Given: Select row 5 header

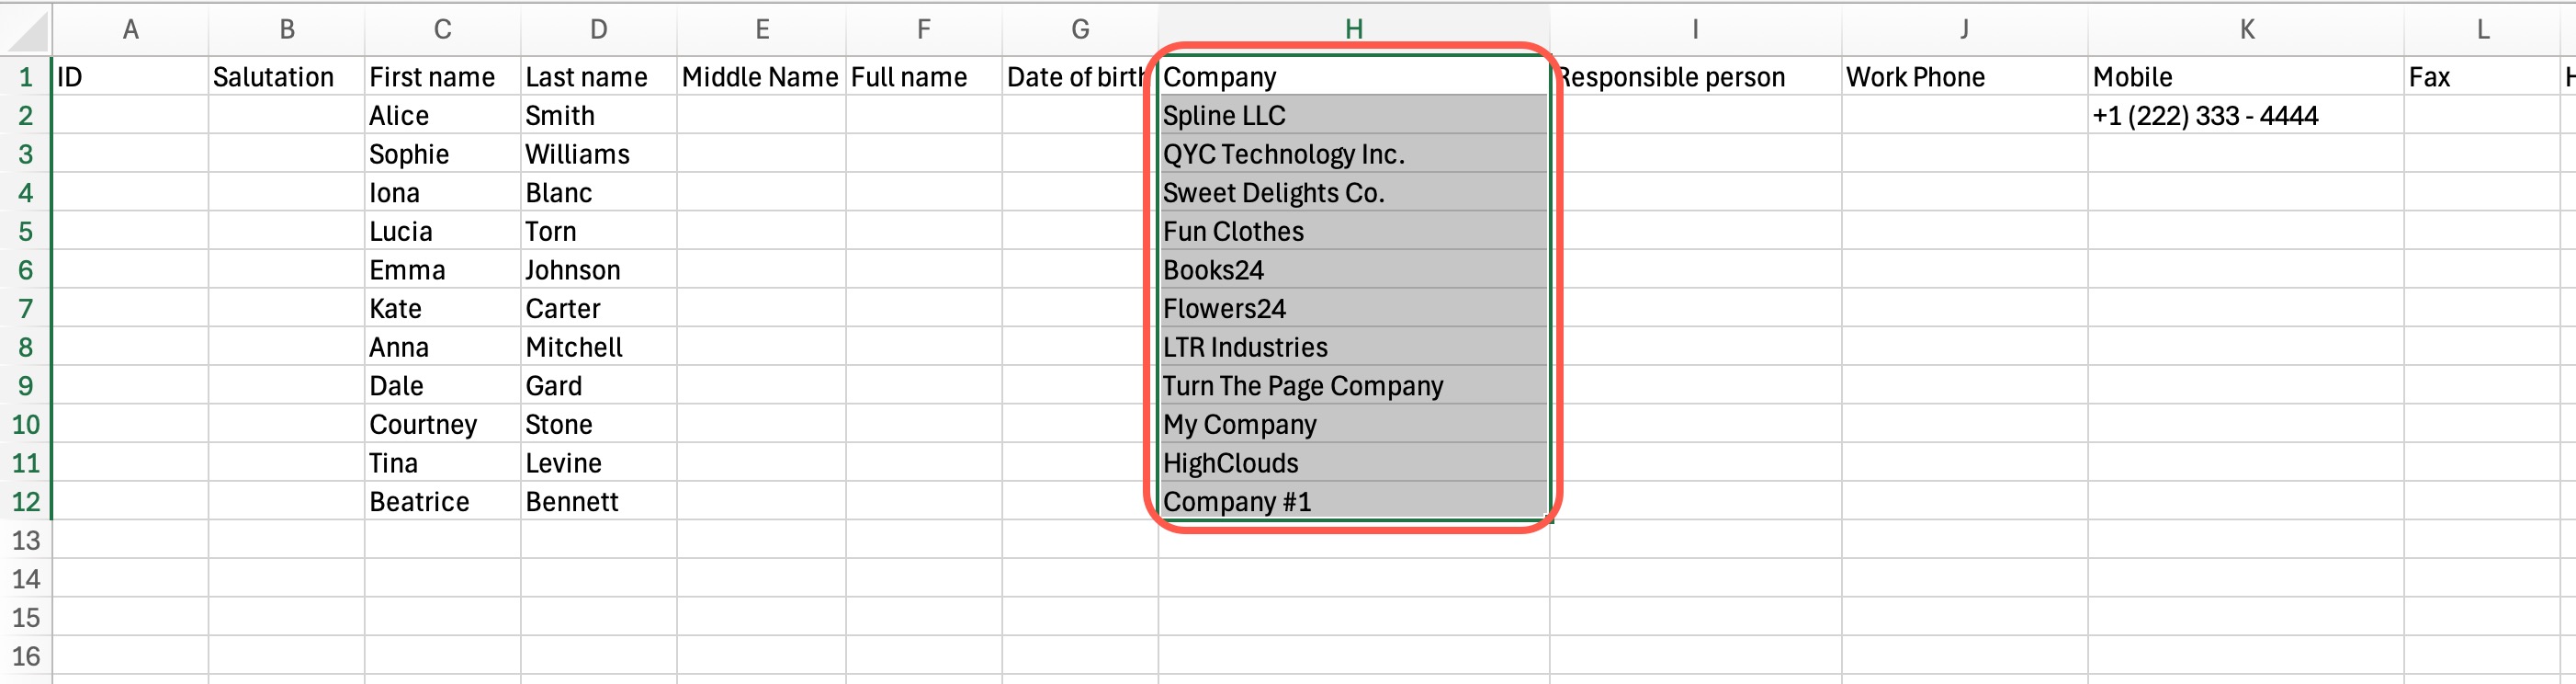Looking at the screenshot, I should tap(26, 231).
